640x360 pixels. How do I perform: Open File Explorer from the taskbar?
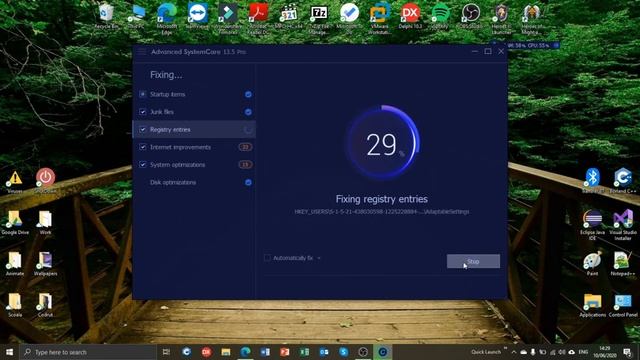tap(226, 352)
